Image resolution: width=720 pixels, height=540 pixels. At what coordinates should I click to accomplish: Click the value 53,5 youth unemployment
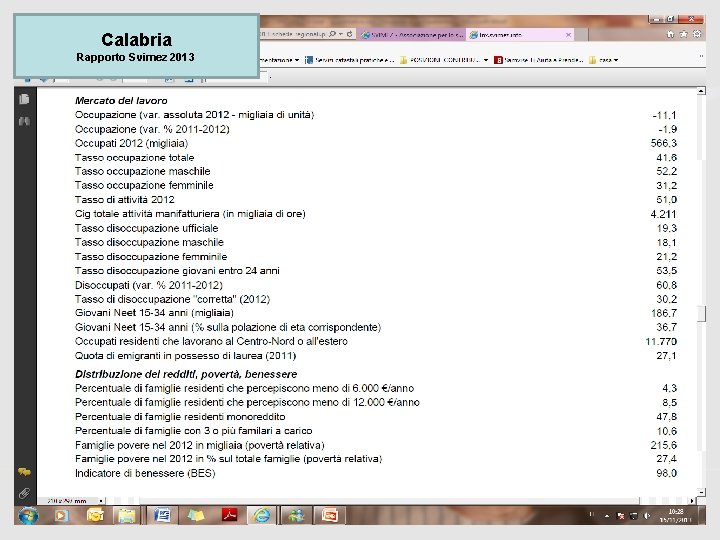pos(667,271)
